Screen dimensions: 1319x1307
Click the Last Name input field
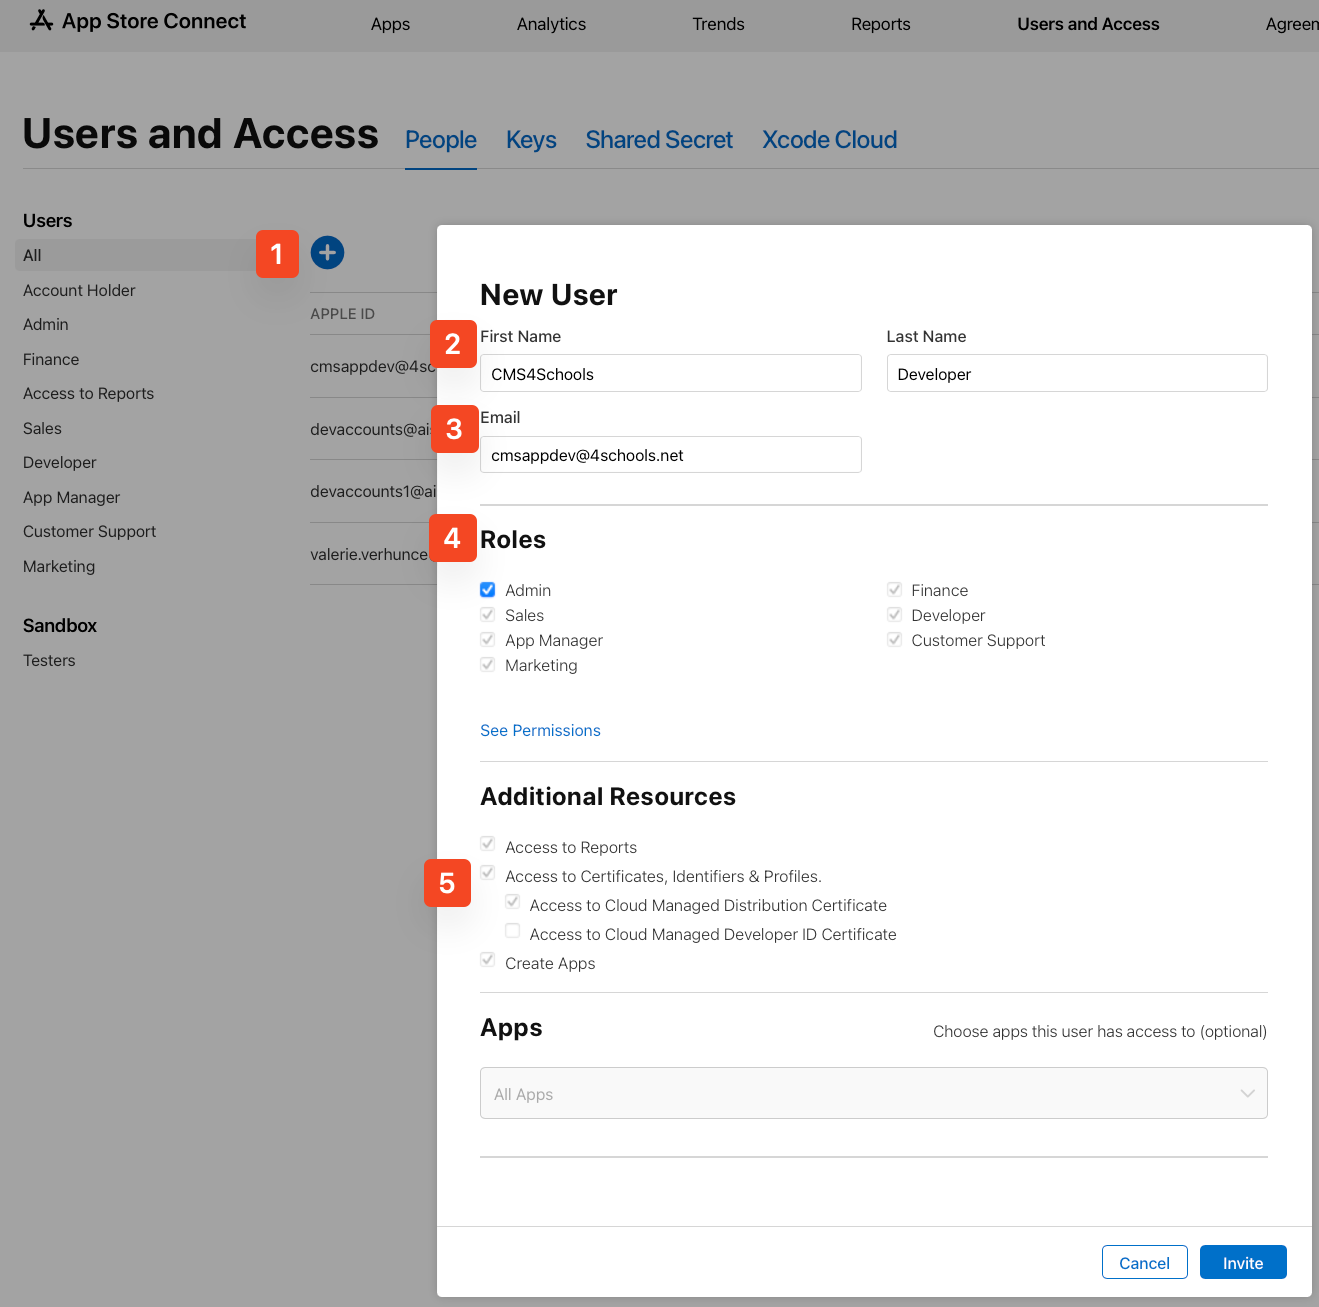pos(1077,373)
